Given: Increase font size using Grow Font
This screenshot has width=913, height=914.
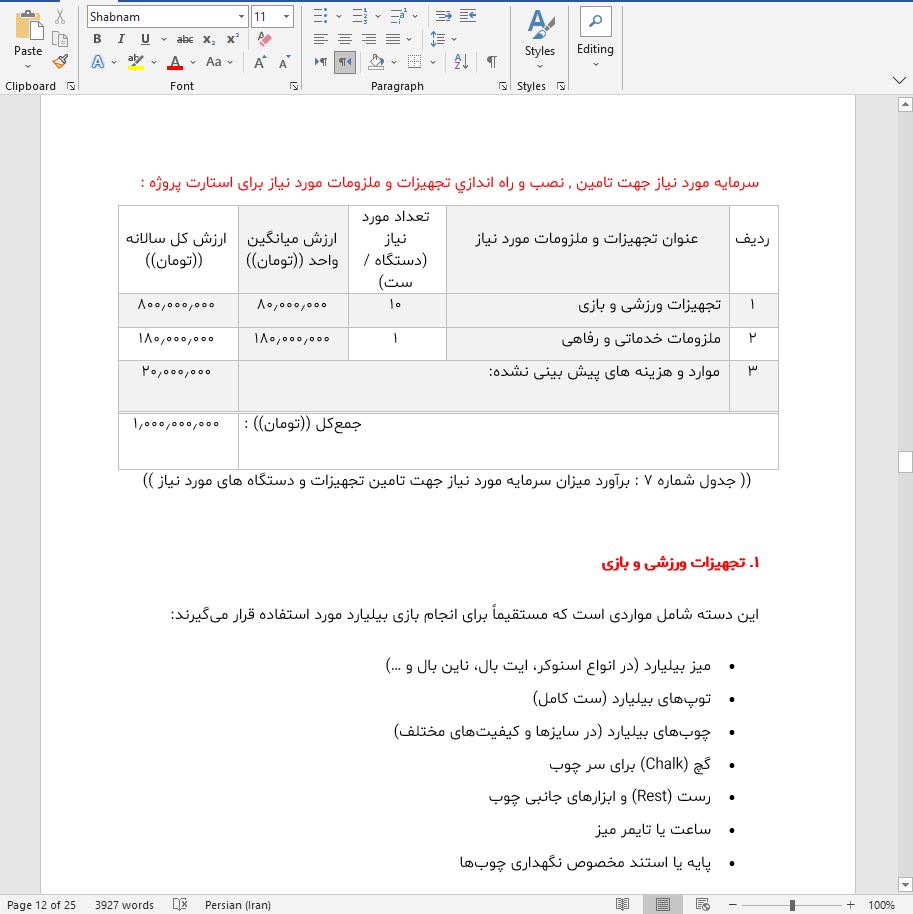Looking at the screenshot, I should pyautogui.click(x=259, y=62).
